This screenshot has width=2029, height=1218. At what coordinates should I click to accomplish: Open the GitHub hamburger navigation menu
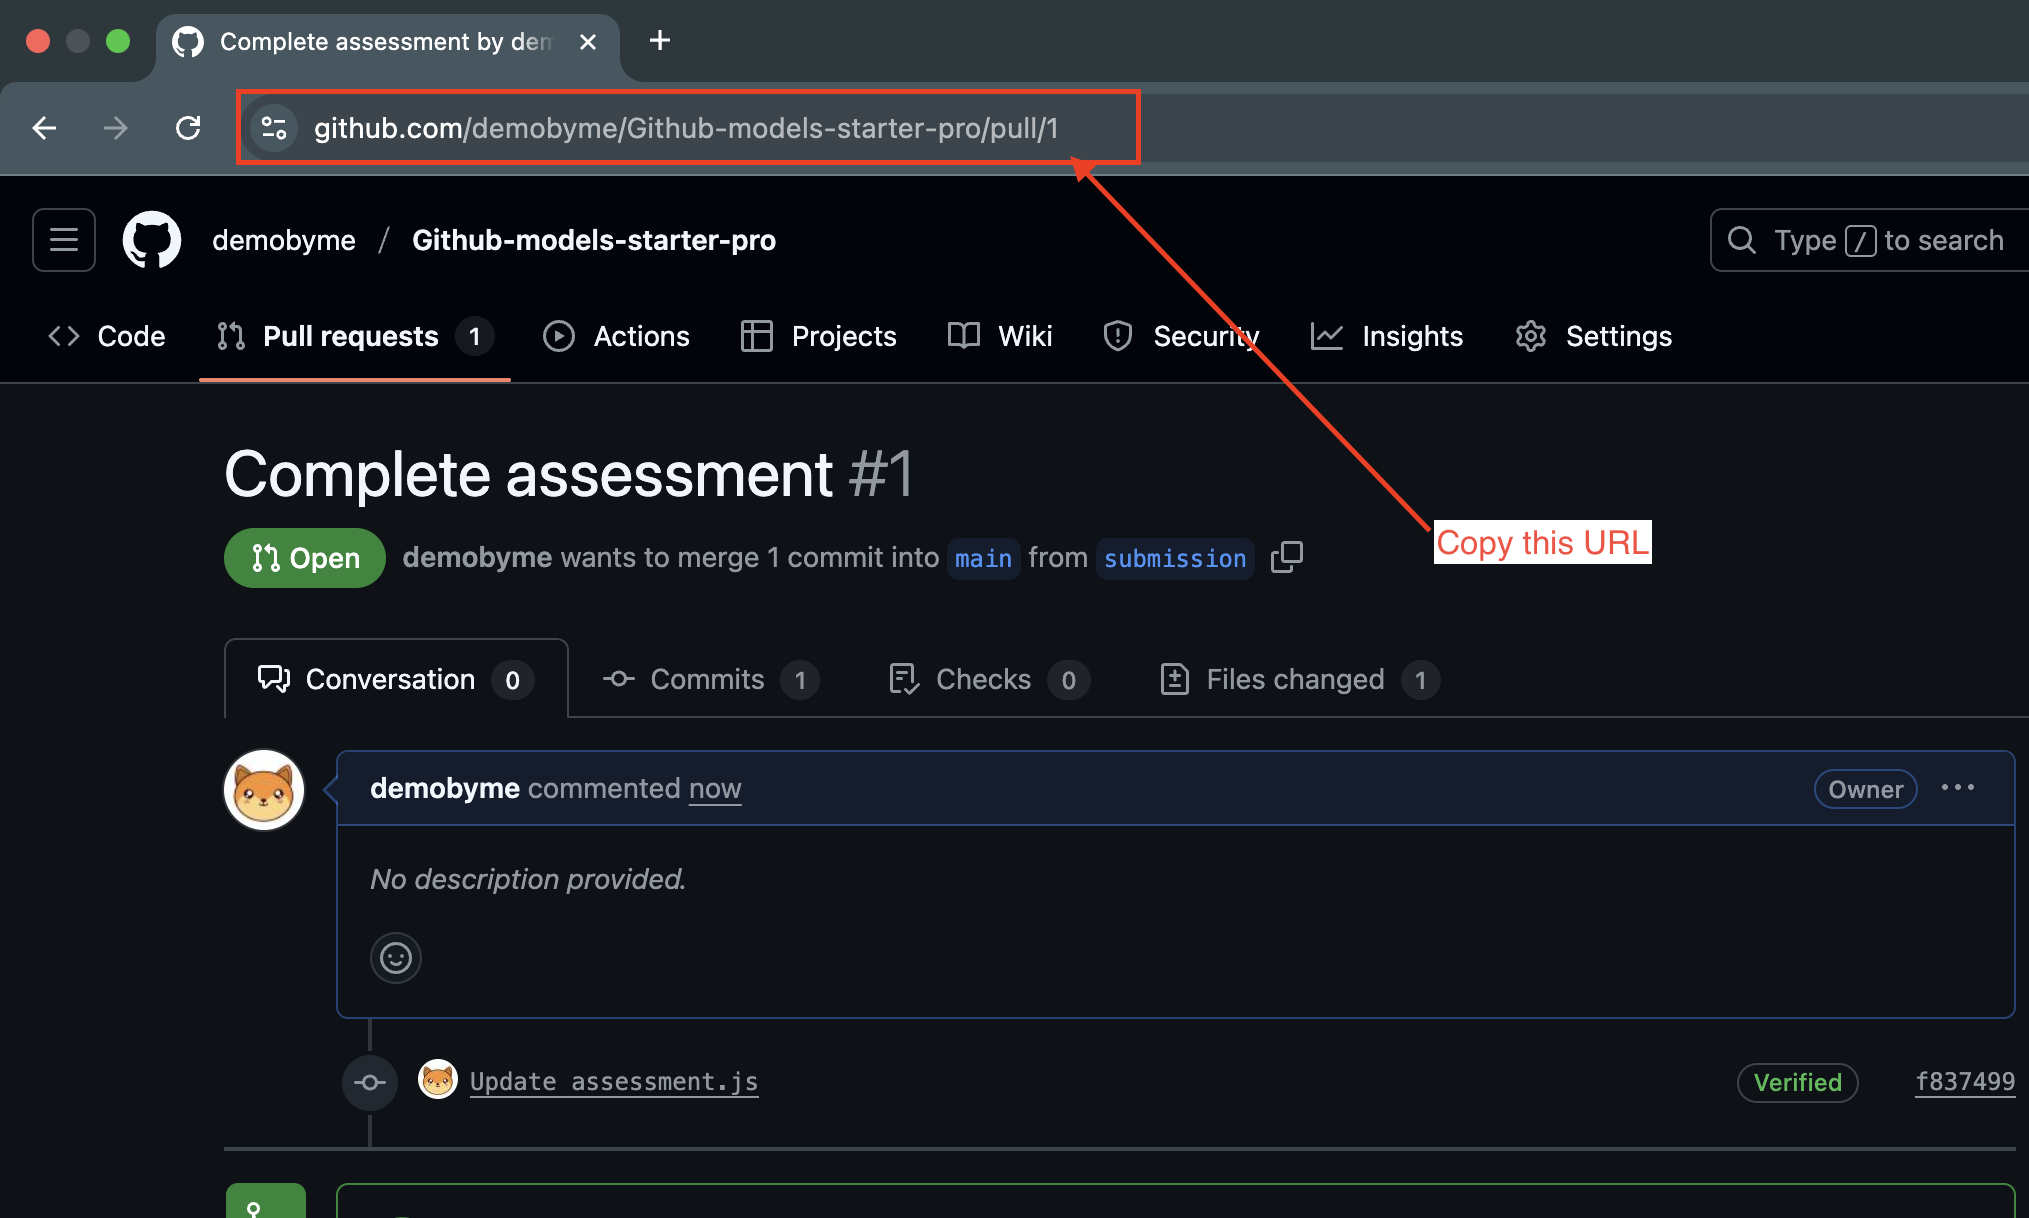pos(64,240)
